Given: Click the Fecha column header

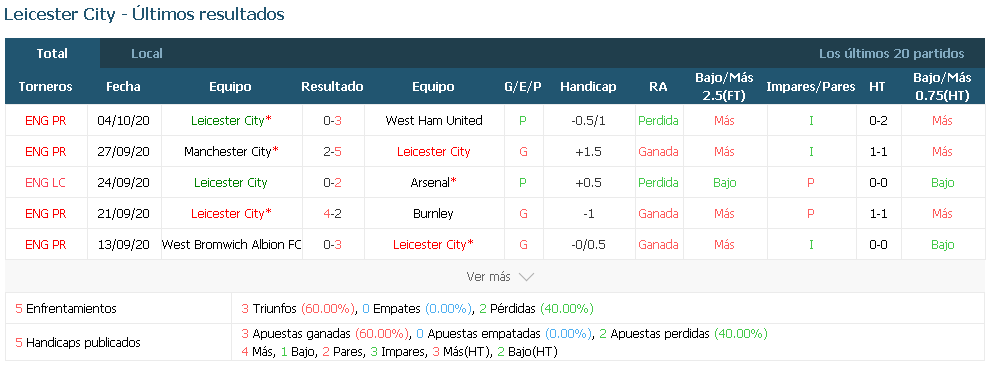Looking at the screenshot, I should [123, 87].
